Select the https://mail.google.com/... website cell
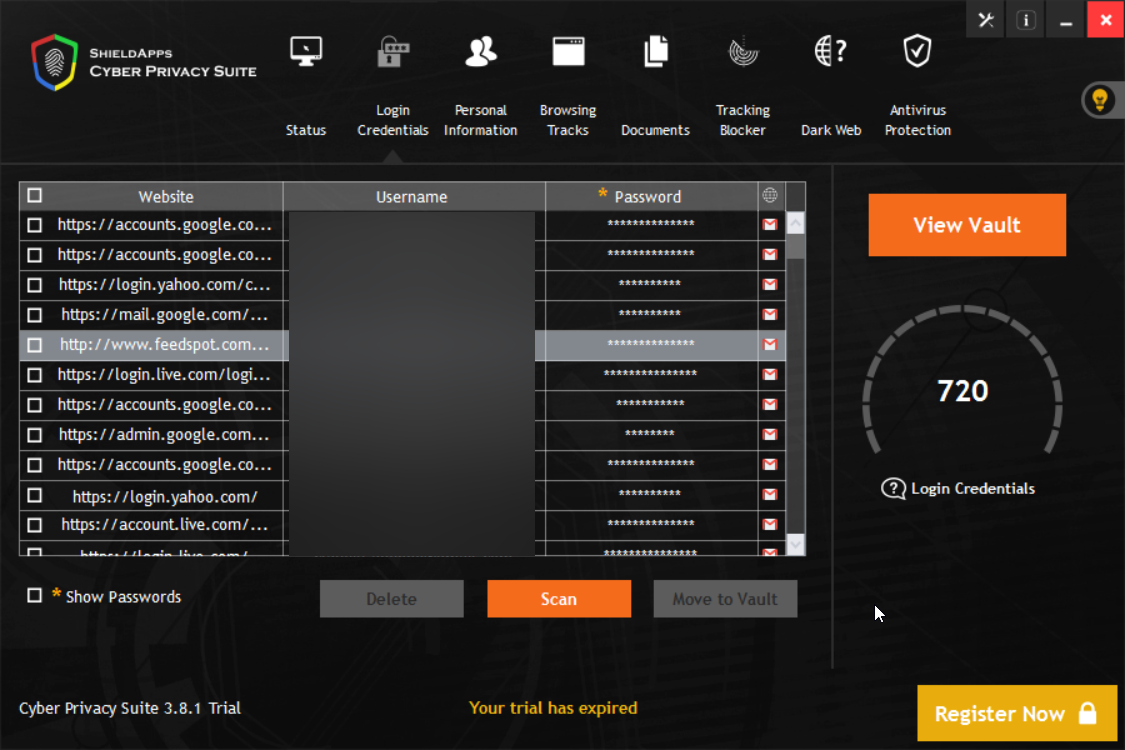 click(x=164, y=315)
